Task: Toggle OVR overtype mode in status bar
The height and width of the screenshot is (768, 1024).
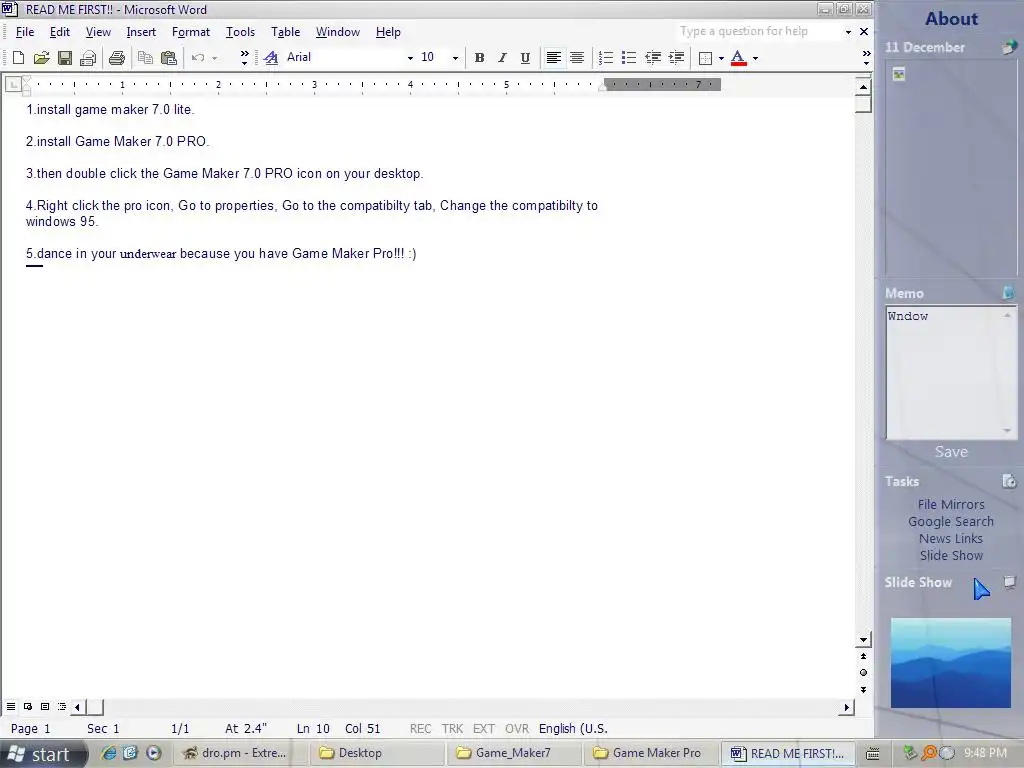Action: 517,729
